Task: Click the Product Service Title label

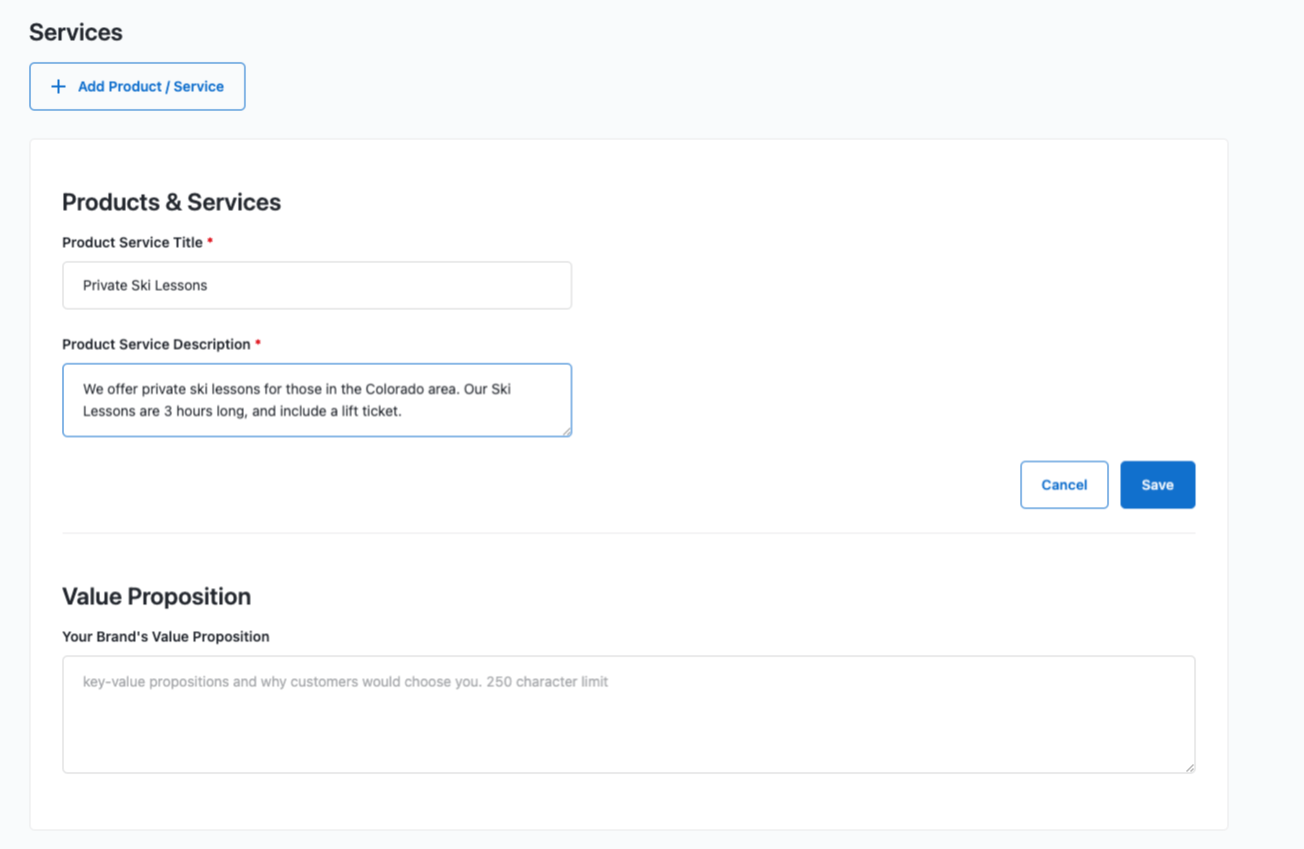Action: 132,243
